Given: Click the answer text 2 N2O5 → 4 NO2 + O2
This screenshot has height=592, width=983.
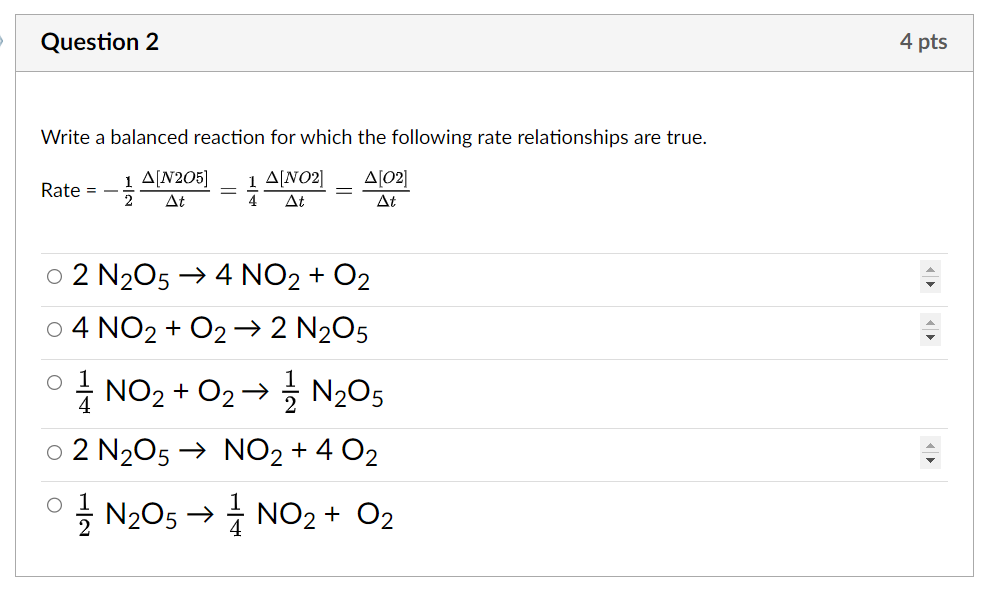Looking at the screenshot, I should tap(221, 277).
